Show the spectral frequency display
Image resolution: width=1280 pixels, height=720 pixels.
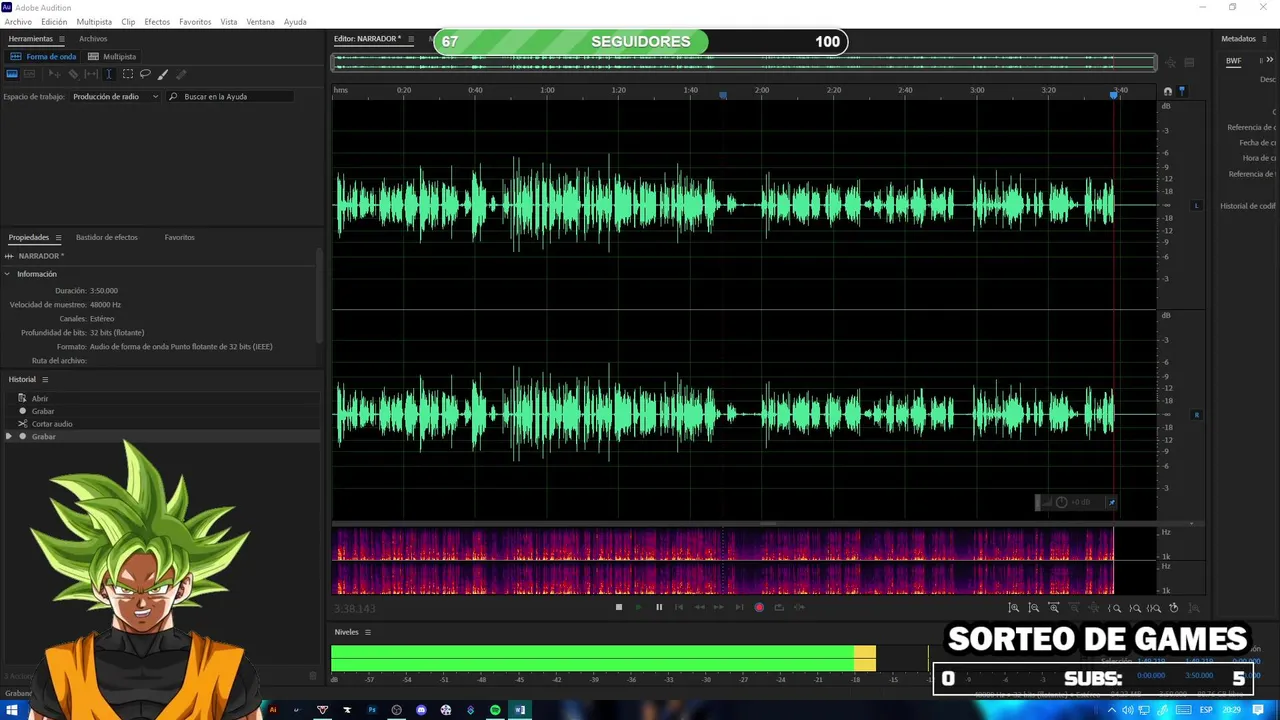pos(29,74)
